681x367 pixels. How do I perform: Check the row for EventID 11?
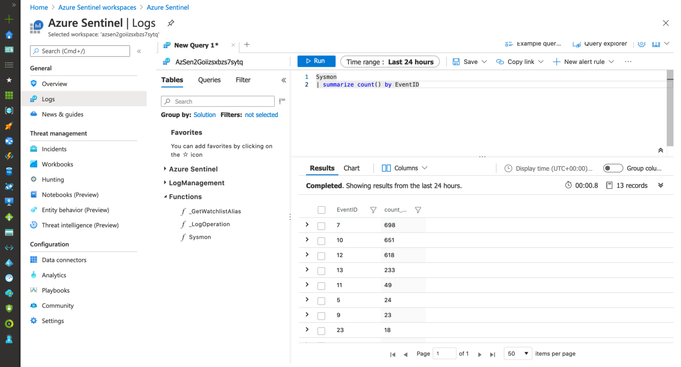pos(321,286)
